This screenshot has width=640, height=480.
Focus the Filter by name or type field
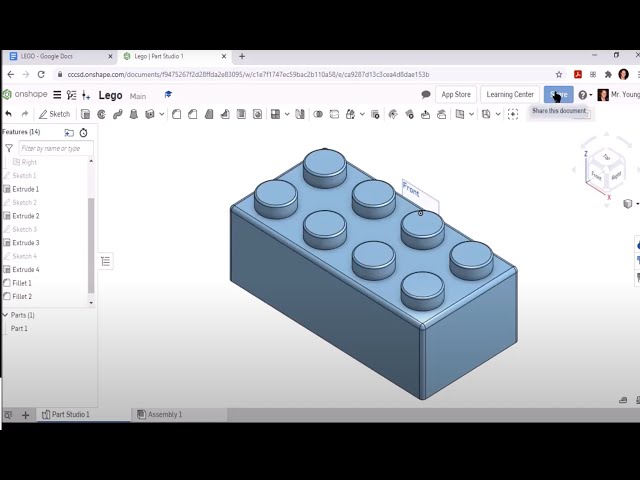(x=56, y=148)
